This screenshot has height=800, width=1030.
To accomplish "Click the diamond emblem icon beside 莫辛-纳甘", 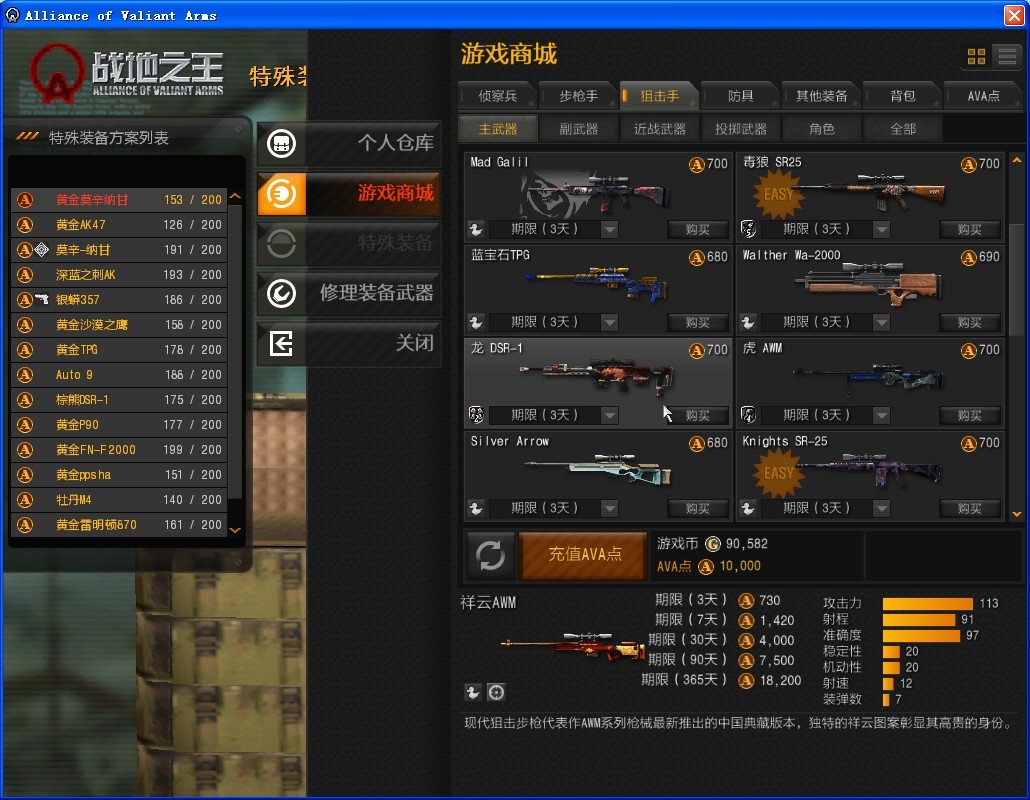I will click(x=42, y=250).
